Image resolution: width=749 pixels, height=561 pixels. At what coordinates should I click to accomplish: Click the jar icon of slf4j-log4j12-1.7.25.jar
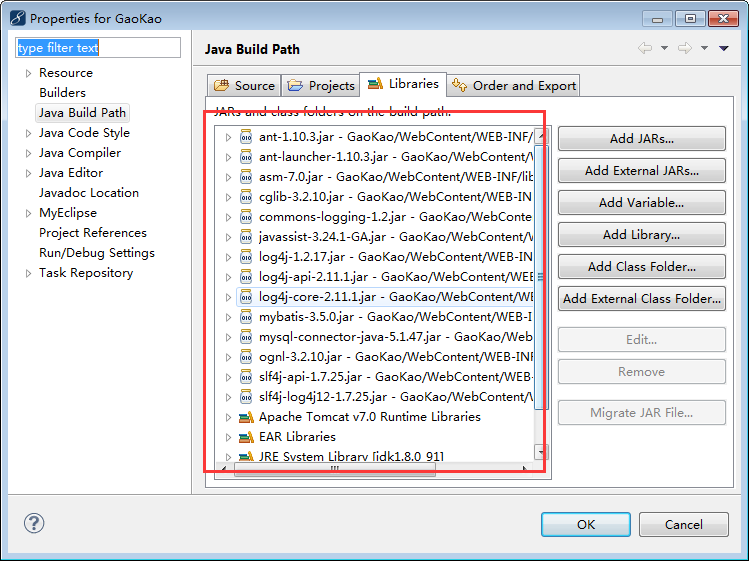pyautogui.click(x=246, y=397)
